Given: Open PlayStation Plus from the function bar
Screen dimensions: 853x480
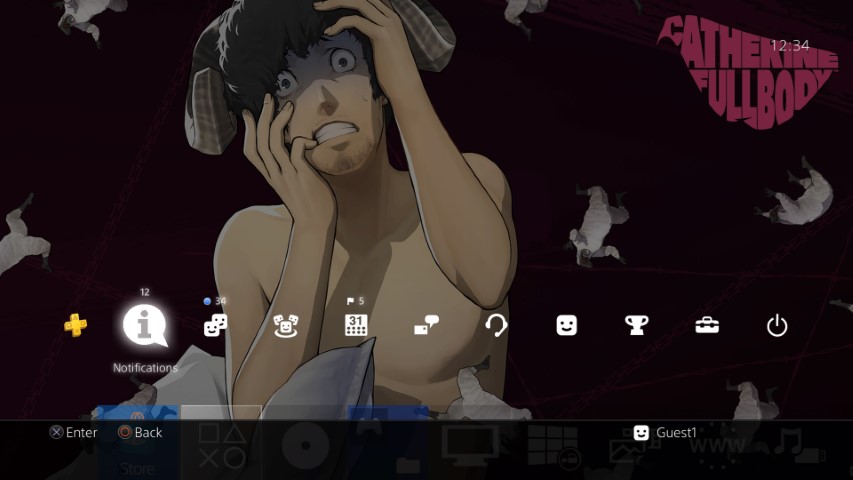Looking at the screenshot, I should click(x=76, y=325).
